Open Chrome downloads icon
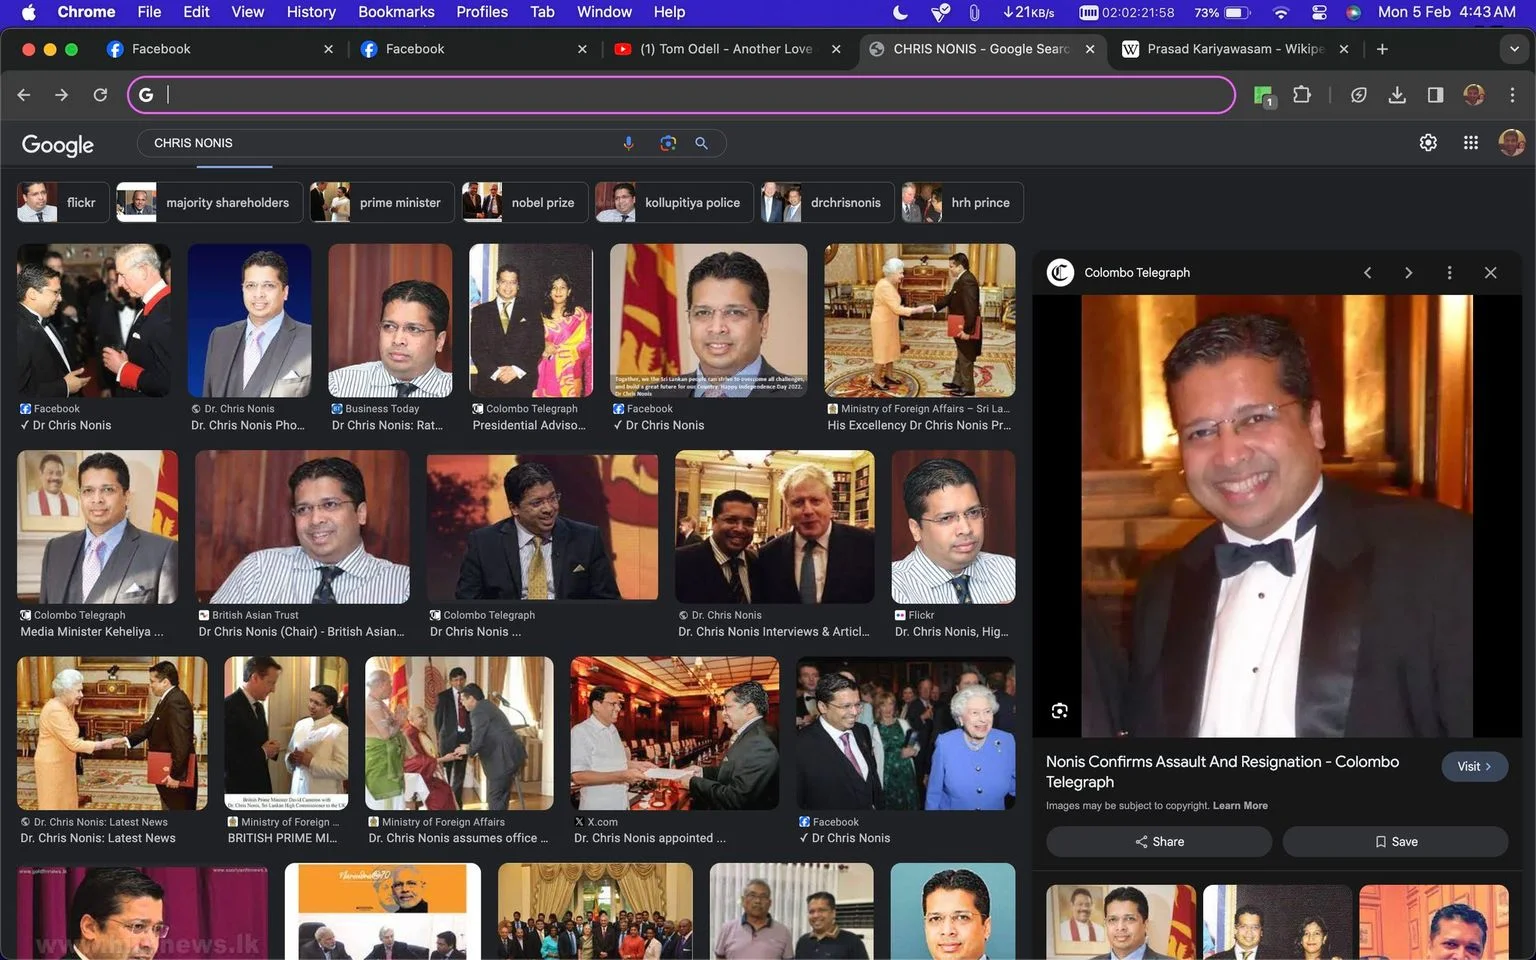This screenshot has height=960, width=1536. (1397, 95)
